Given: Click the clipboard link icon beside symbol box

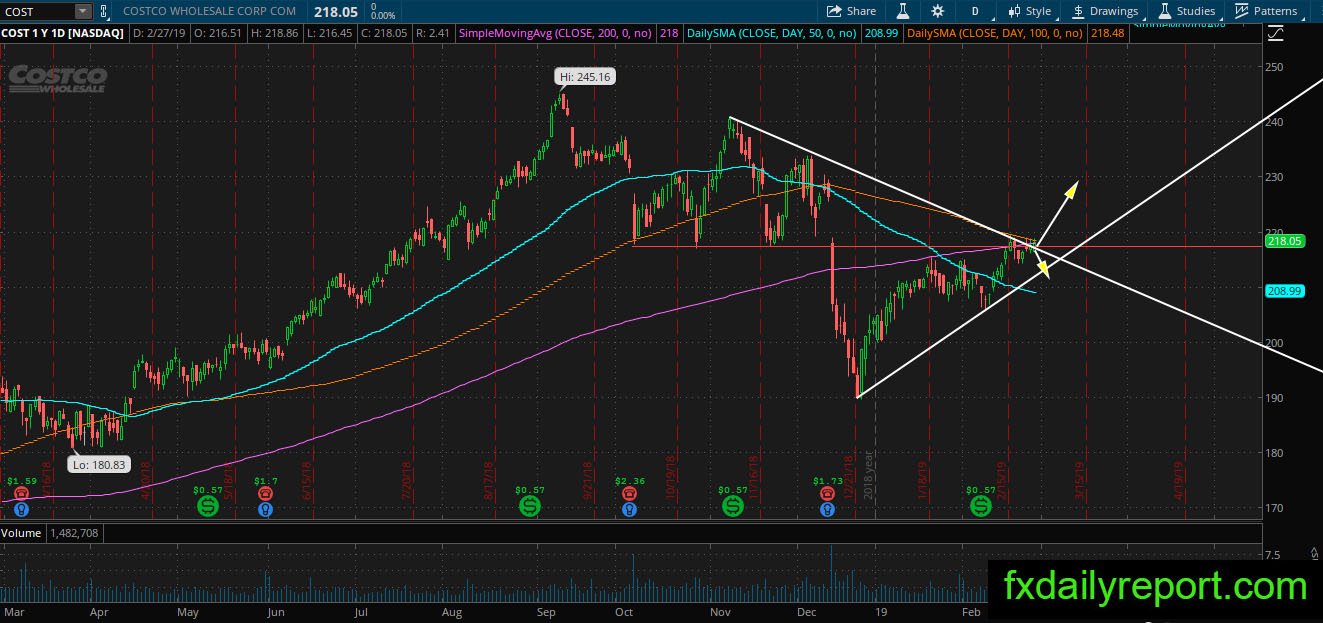Looking at the screenshot, I should 105,11.
